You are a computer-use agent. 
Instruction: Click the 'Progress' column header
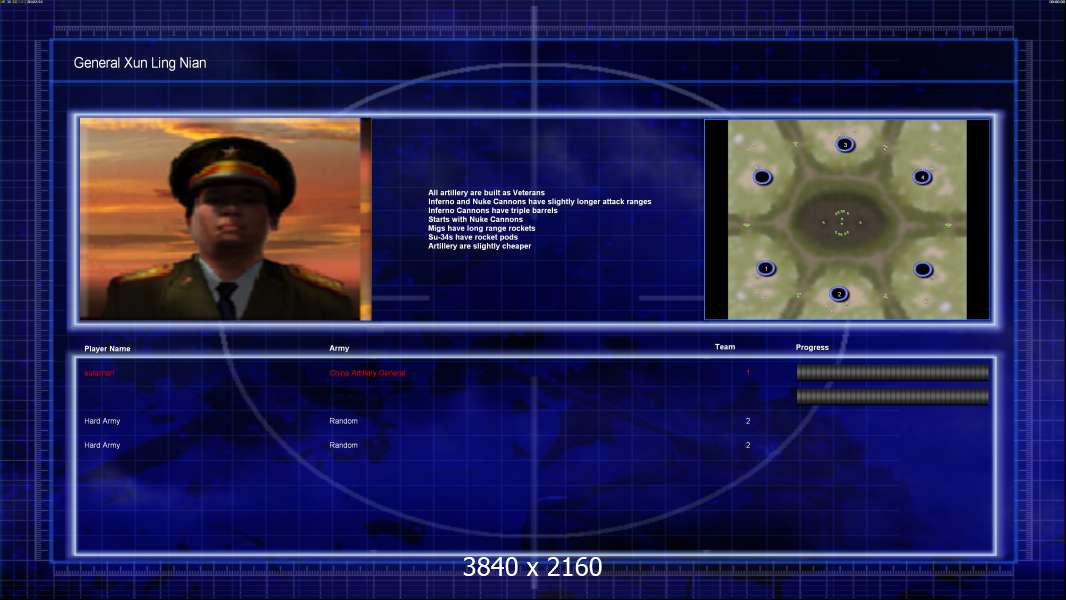coord(812,347)
